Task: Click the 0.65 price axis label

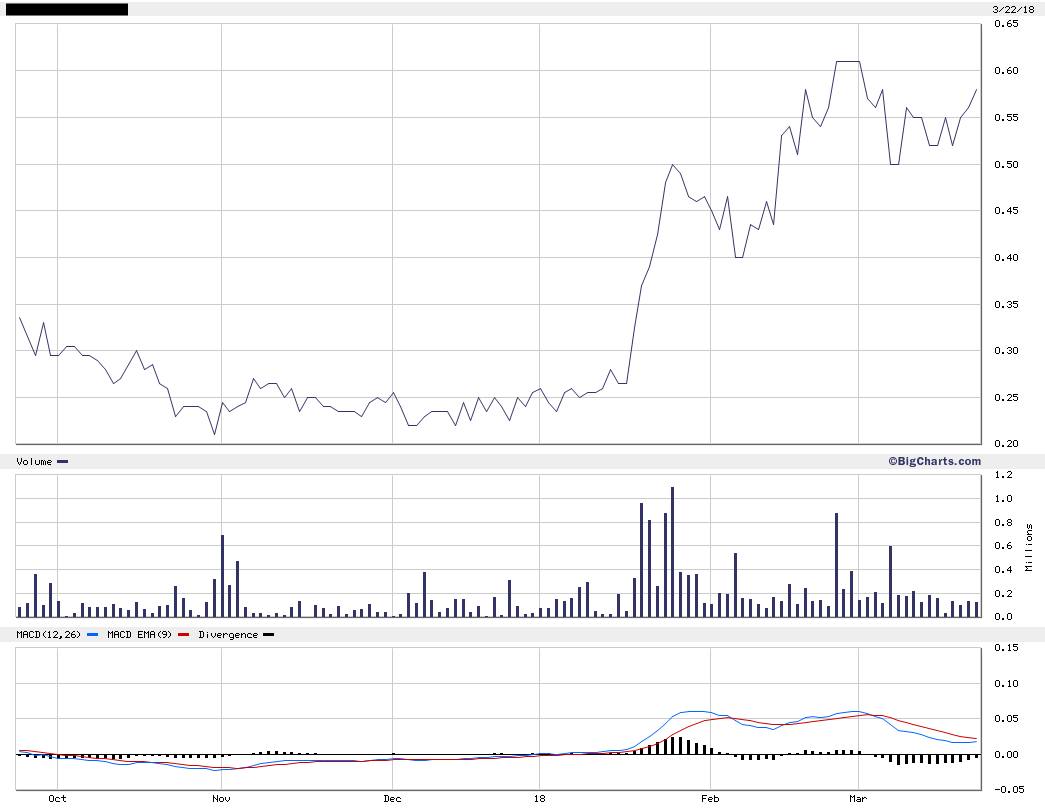Action: point(1006,24)
